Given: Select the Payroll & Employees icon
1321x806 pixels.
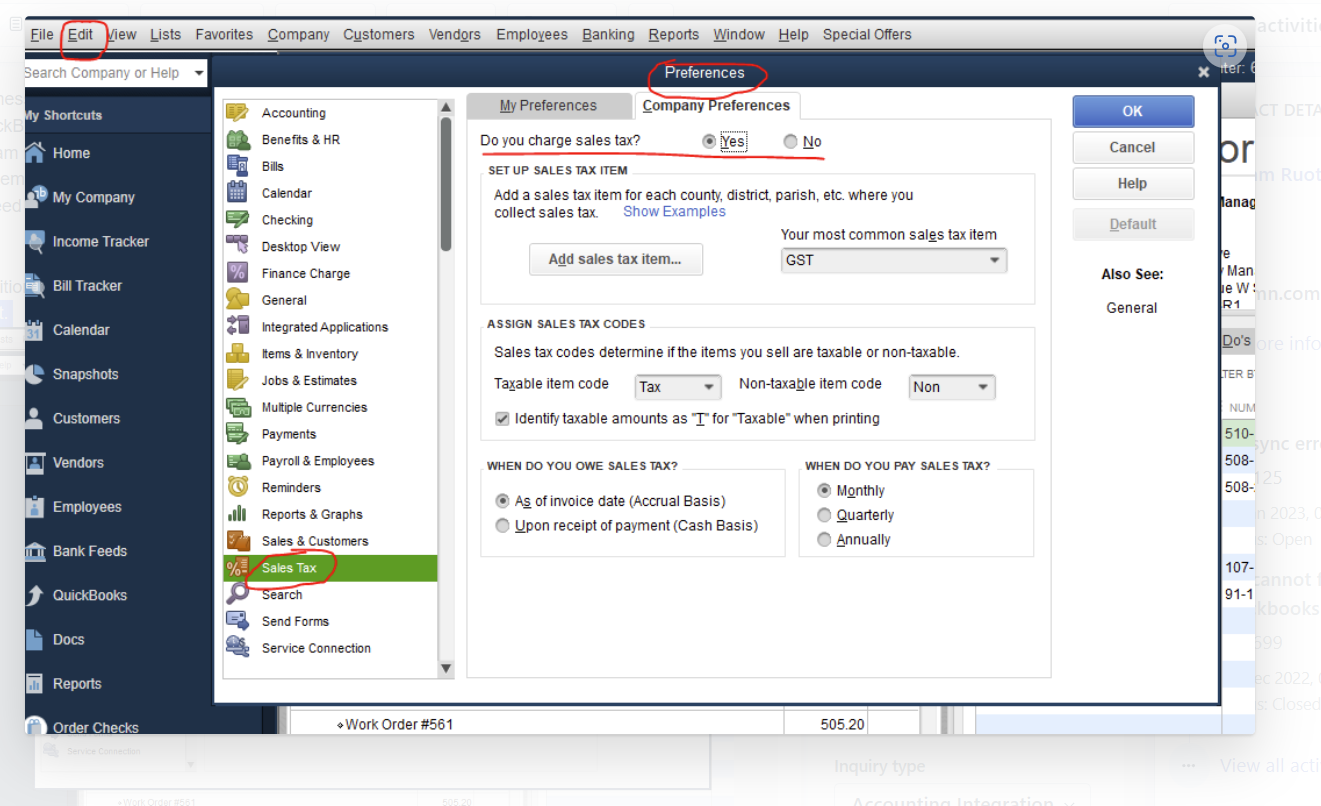Looking at the screenshot, I should click(237, 461).
